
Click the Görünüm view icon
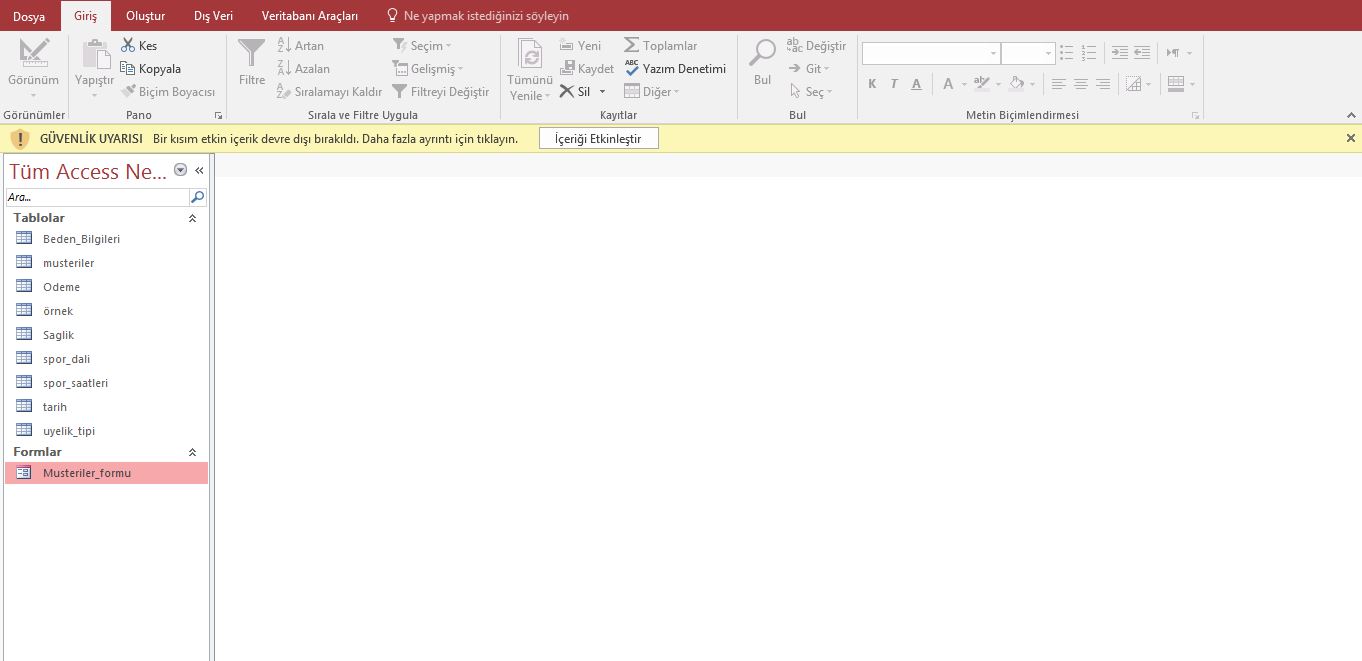(x=33, y=53)
